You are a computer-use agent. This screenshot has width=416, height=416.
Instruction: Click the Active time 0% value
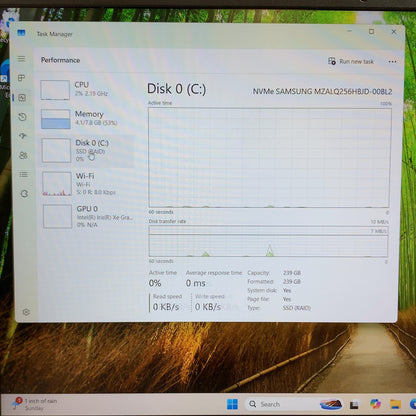tap(155, 283)
